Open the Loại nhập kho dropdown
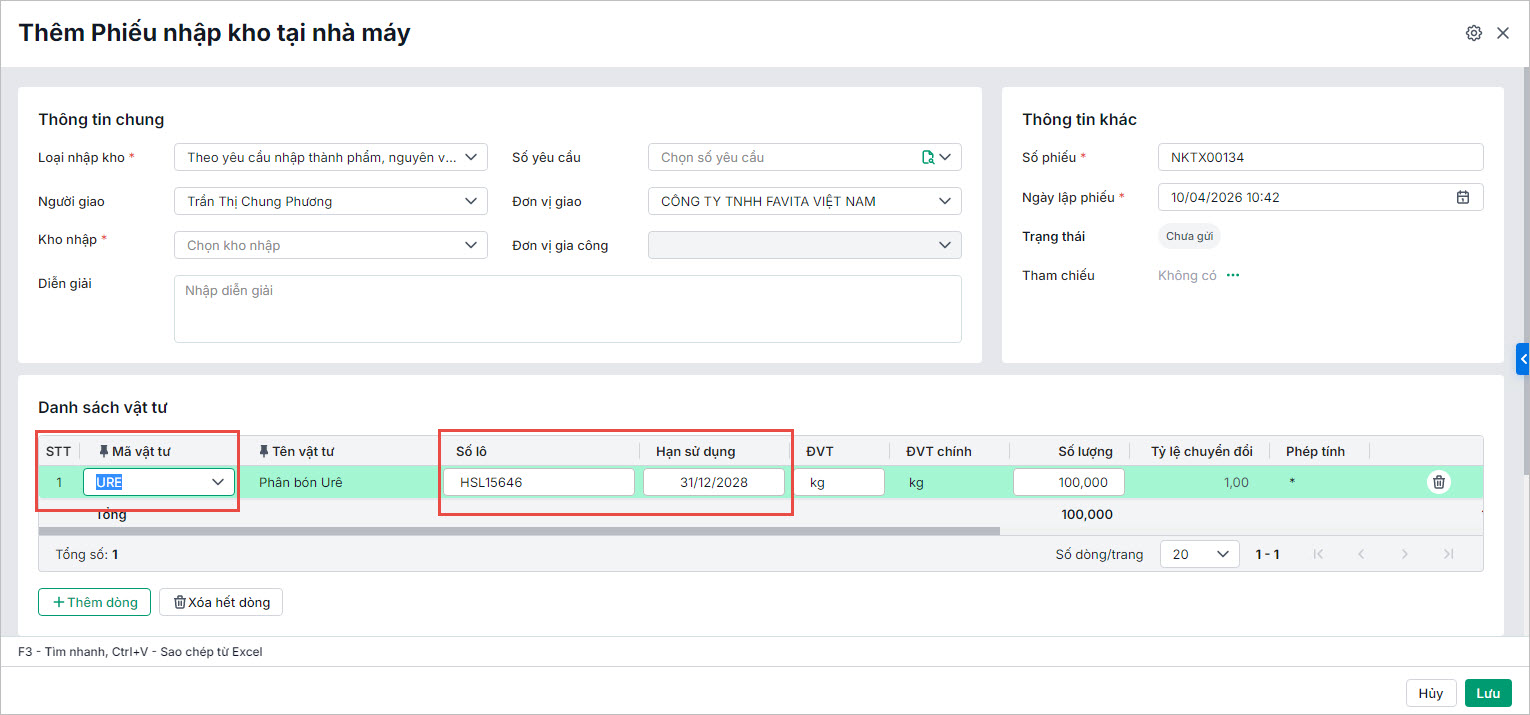Image resolution: width=1530 pixels, height=715 pixels. click(330, 157)
